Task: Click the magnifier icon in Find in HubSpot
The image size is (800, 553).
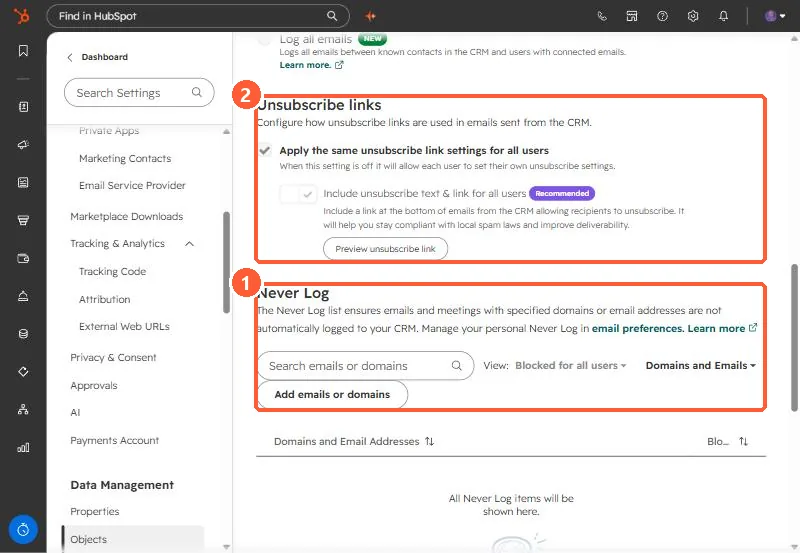Action: point(332,16)
